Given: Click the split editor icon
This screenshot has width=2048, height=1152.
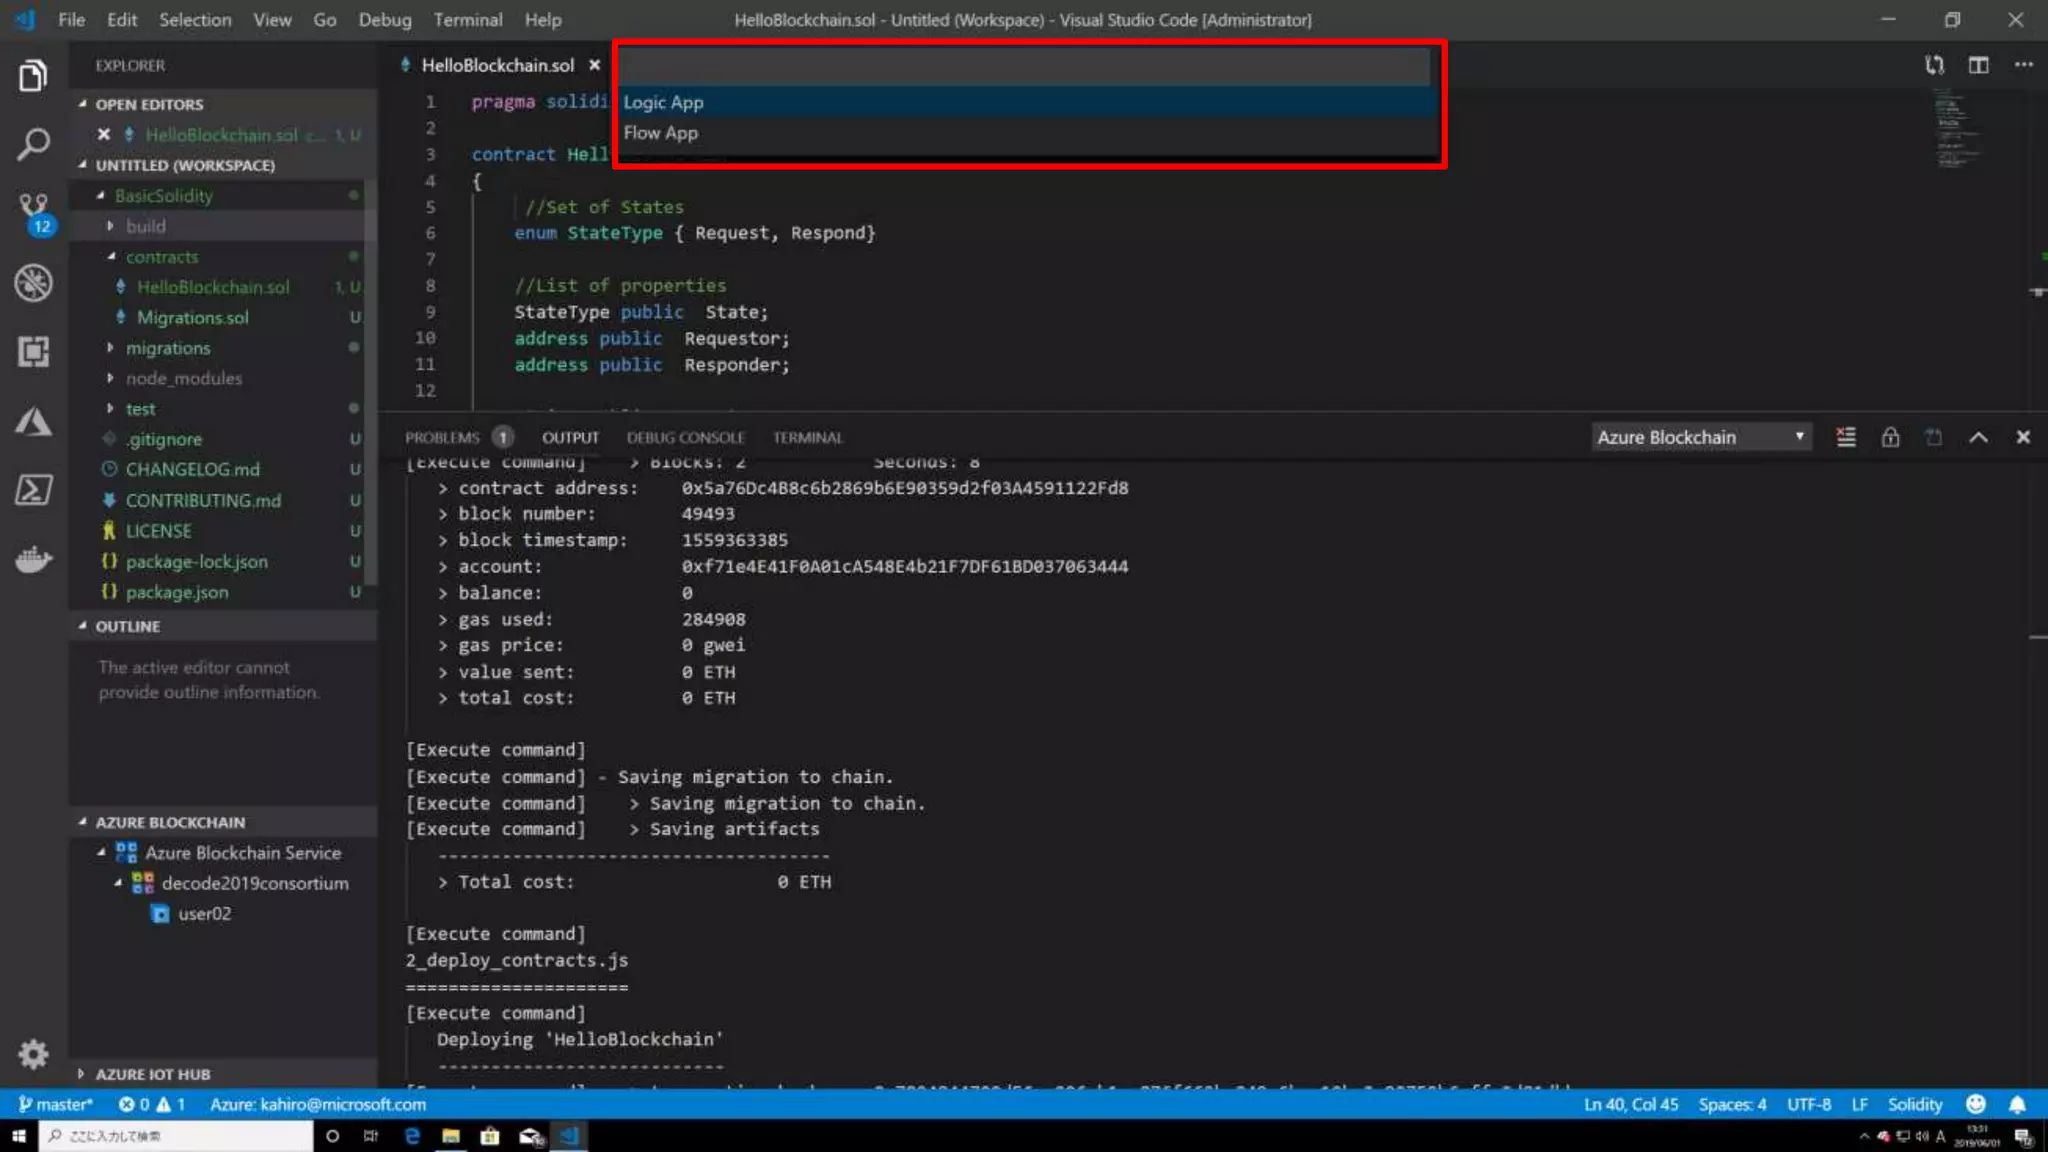Looking at the screenshot, I should click(x=1978, y=65).
